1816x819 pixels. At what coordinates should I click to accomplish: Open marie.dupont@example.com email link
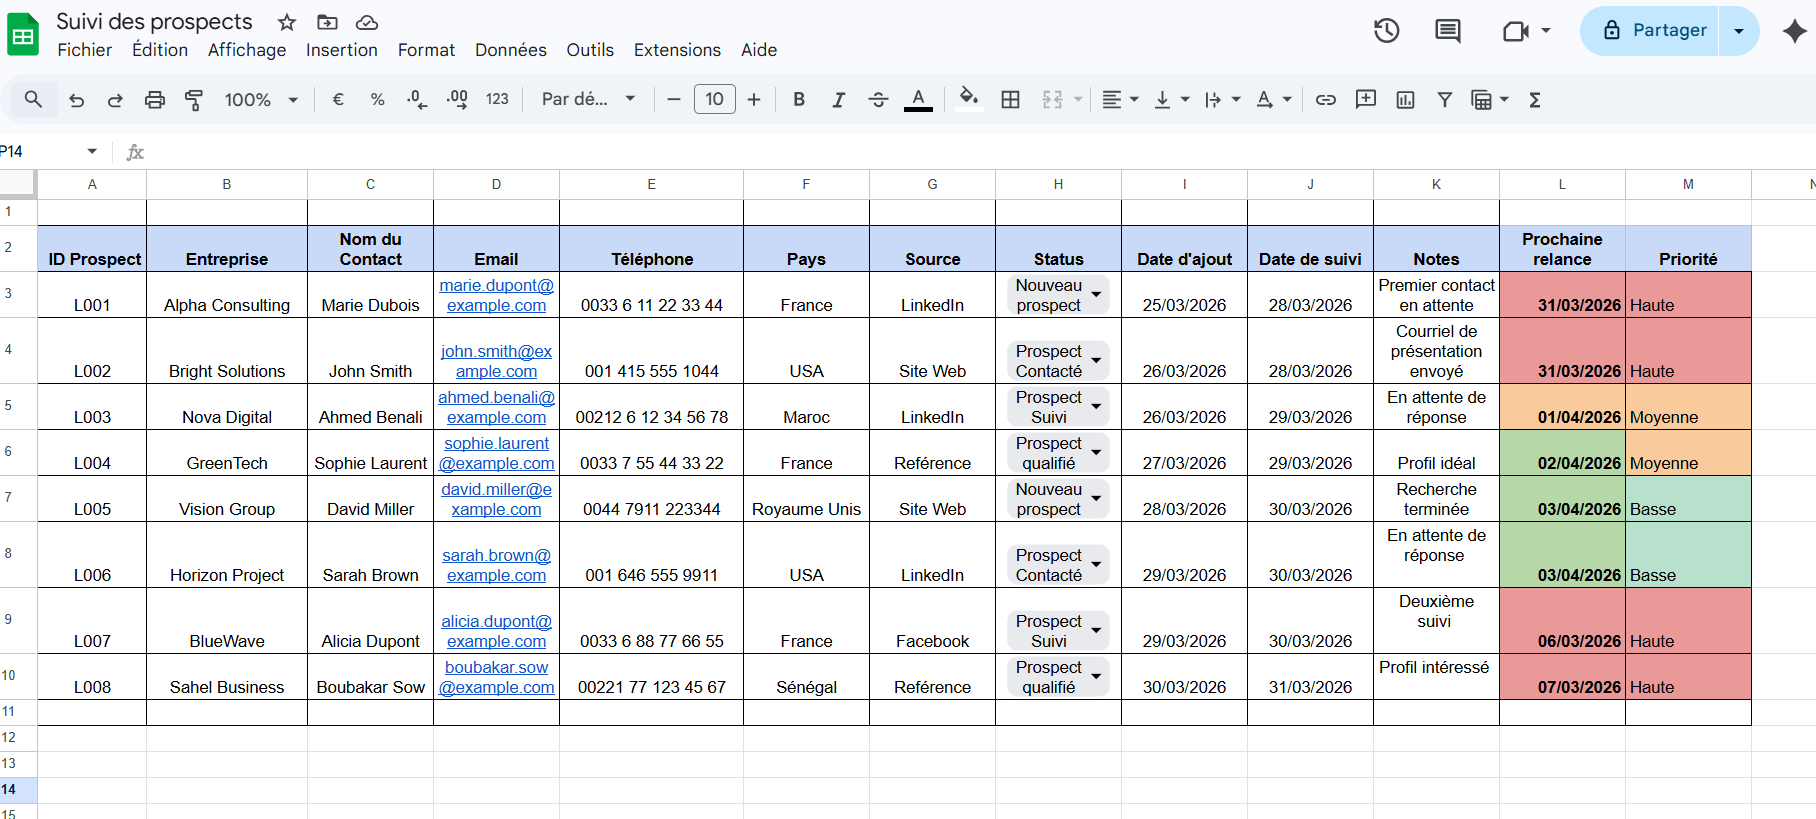pos(496,295)
